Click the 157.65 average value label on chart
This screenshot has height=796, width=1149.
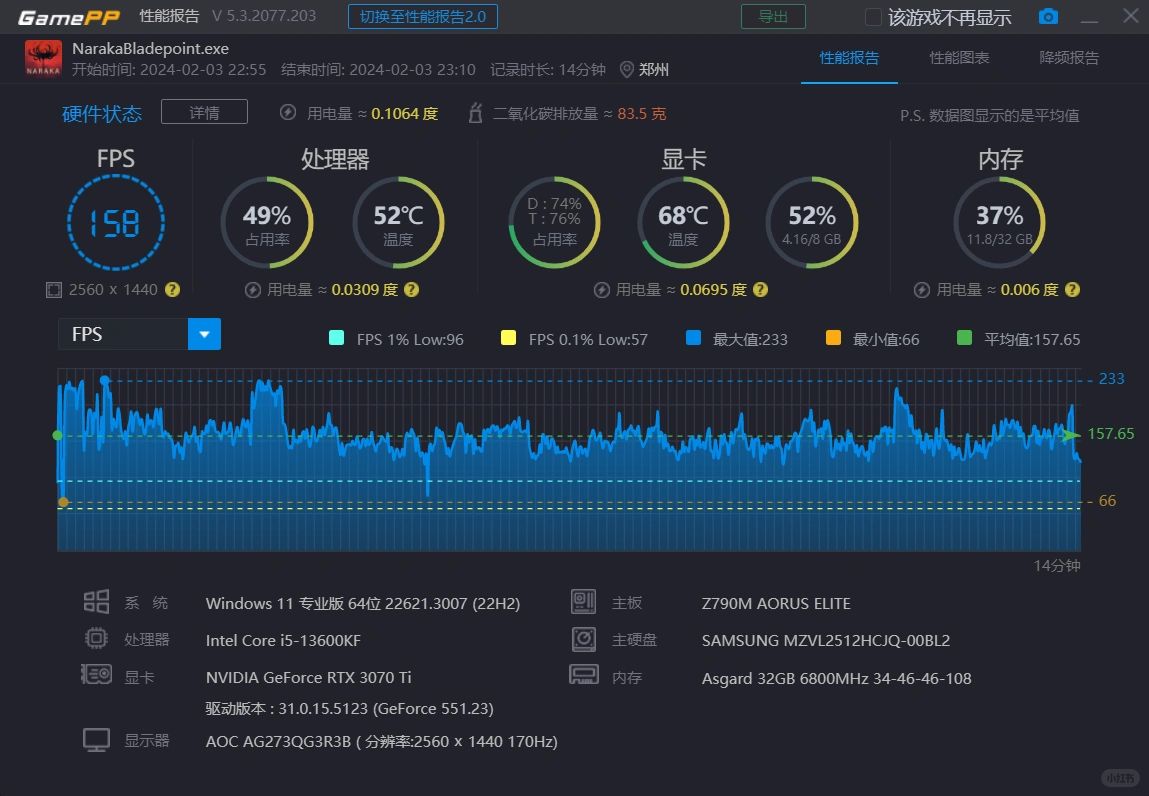(x=1111, y=434)
